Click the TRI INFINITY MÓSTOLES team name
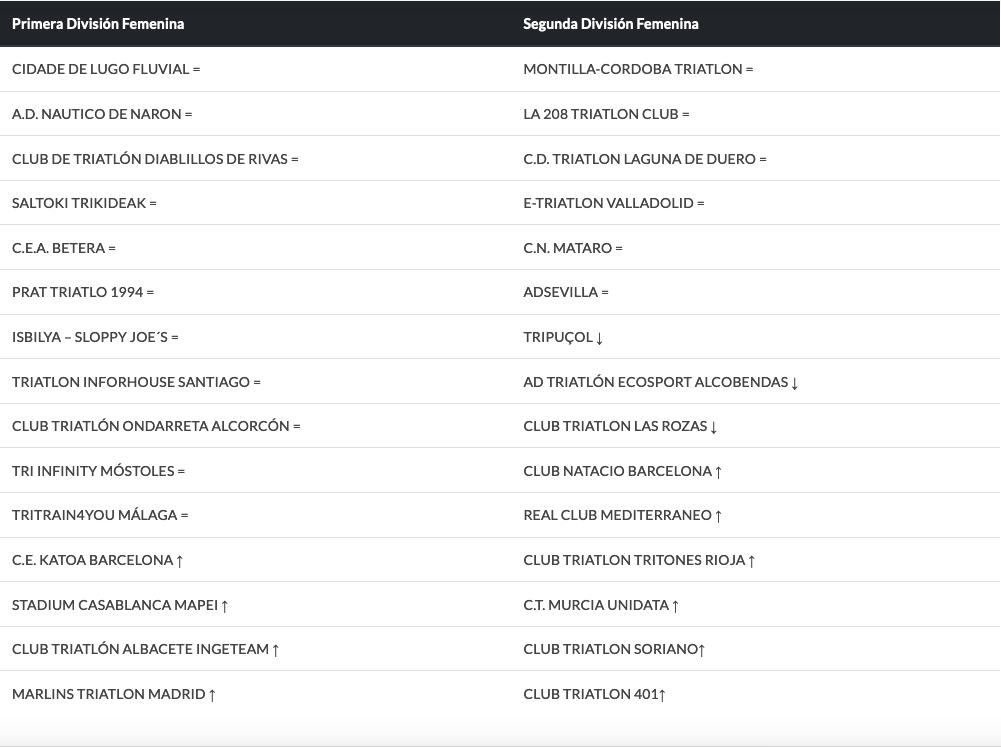 click(x=93, y=471)
